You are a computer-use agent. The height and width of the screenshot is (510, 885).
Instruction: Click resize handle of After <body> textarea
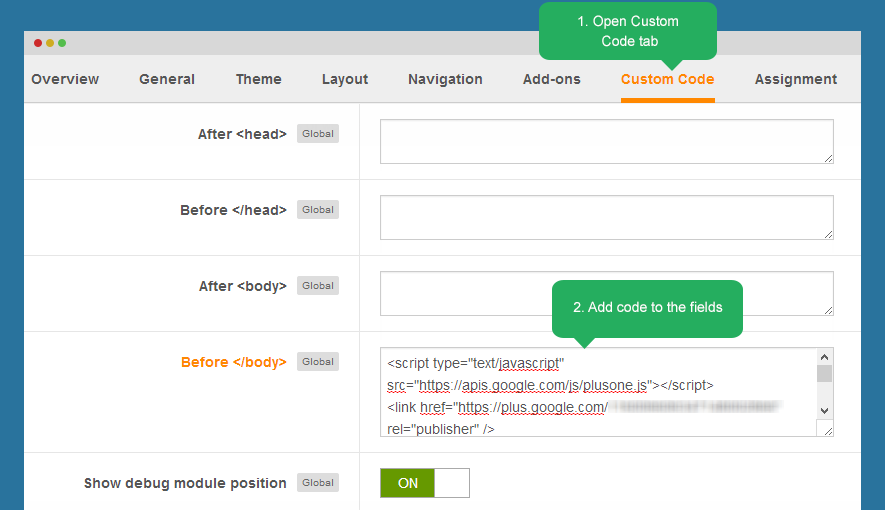coord(828,309)
